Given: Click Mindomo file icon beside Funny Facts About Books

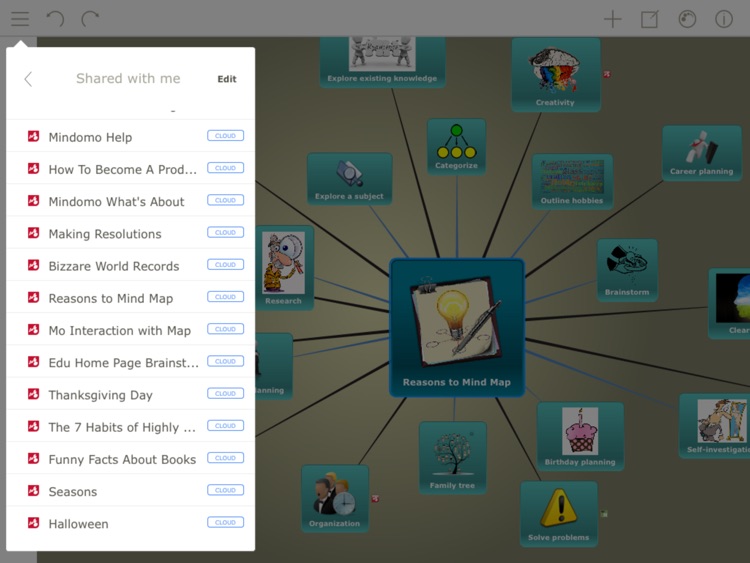Looking at the screenshot, I should (x=33, y=458).
